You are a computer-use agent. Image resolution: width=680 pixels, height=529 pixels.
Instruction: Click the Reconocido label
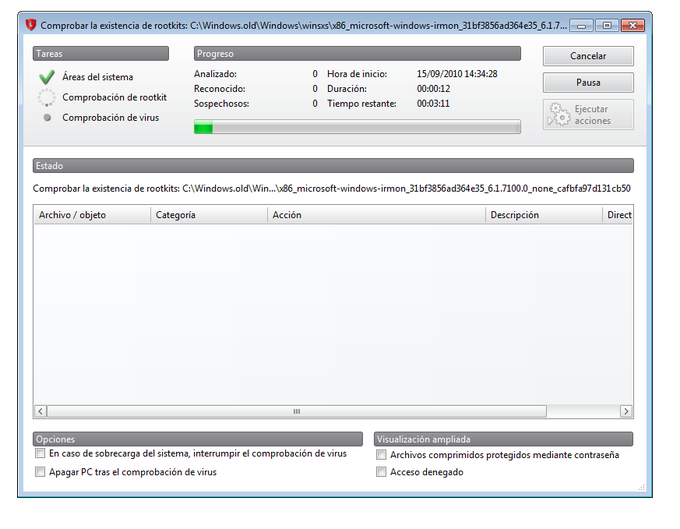point(219,89)
